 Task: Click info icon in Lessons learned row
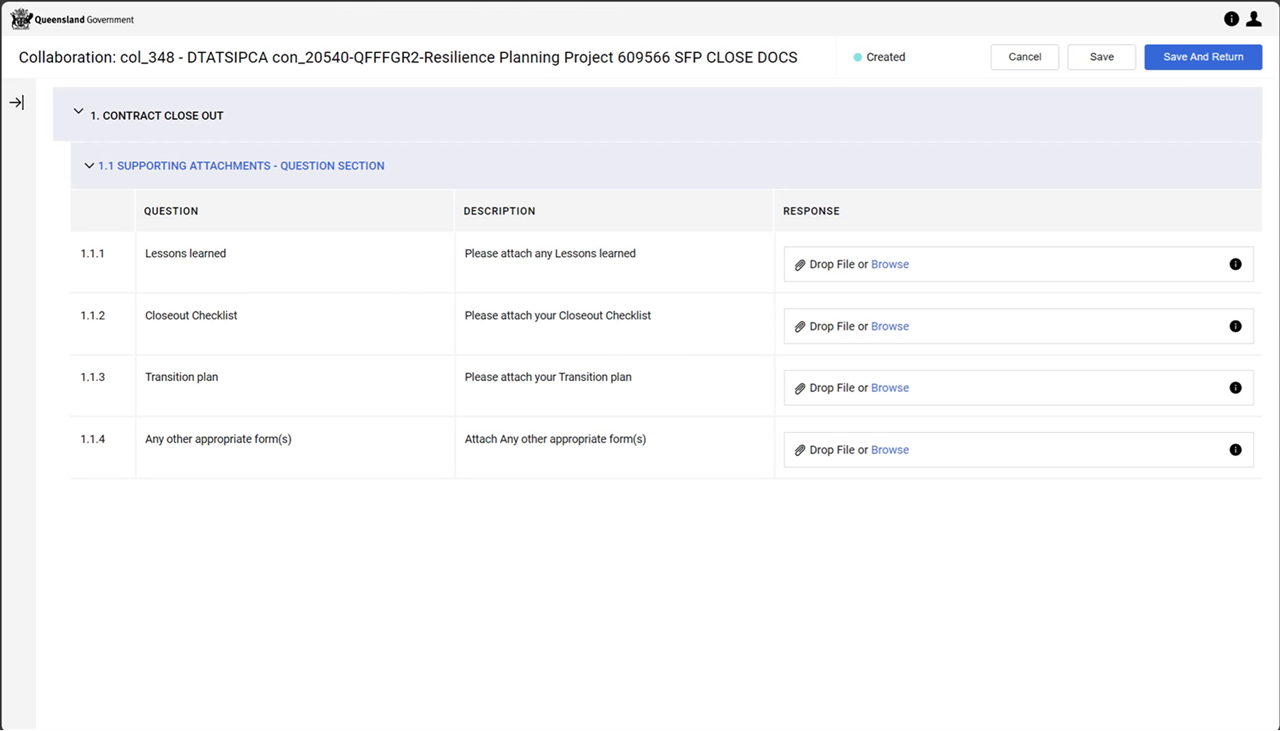(1235, 265)
